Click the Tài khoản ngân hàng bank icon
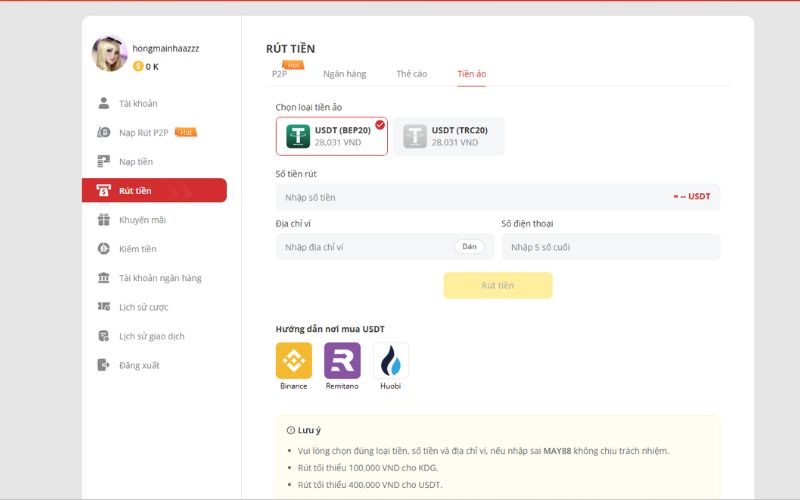The height and width of the screenshot is (500, 800). click(104, 278)
